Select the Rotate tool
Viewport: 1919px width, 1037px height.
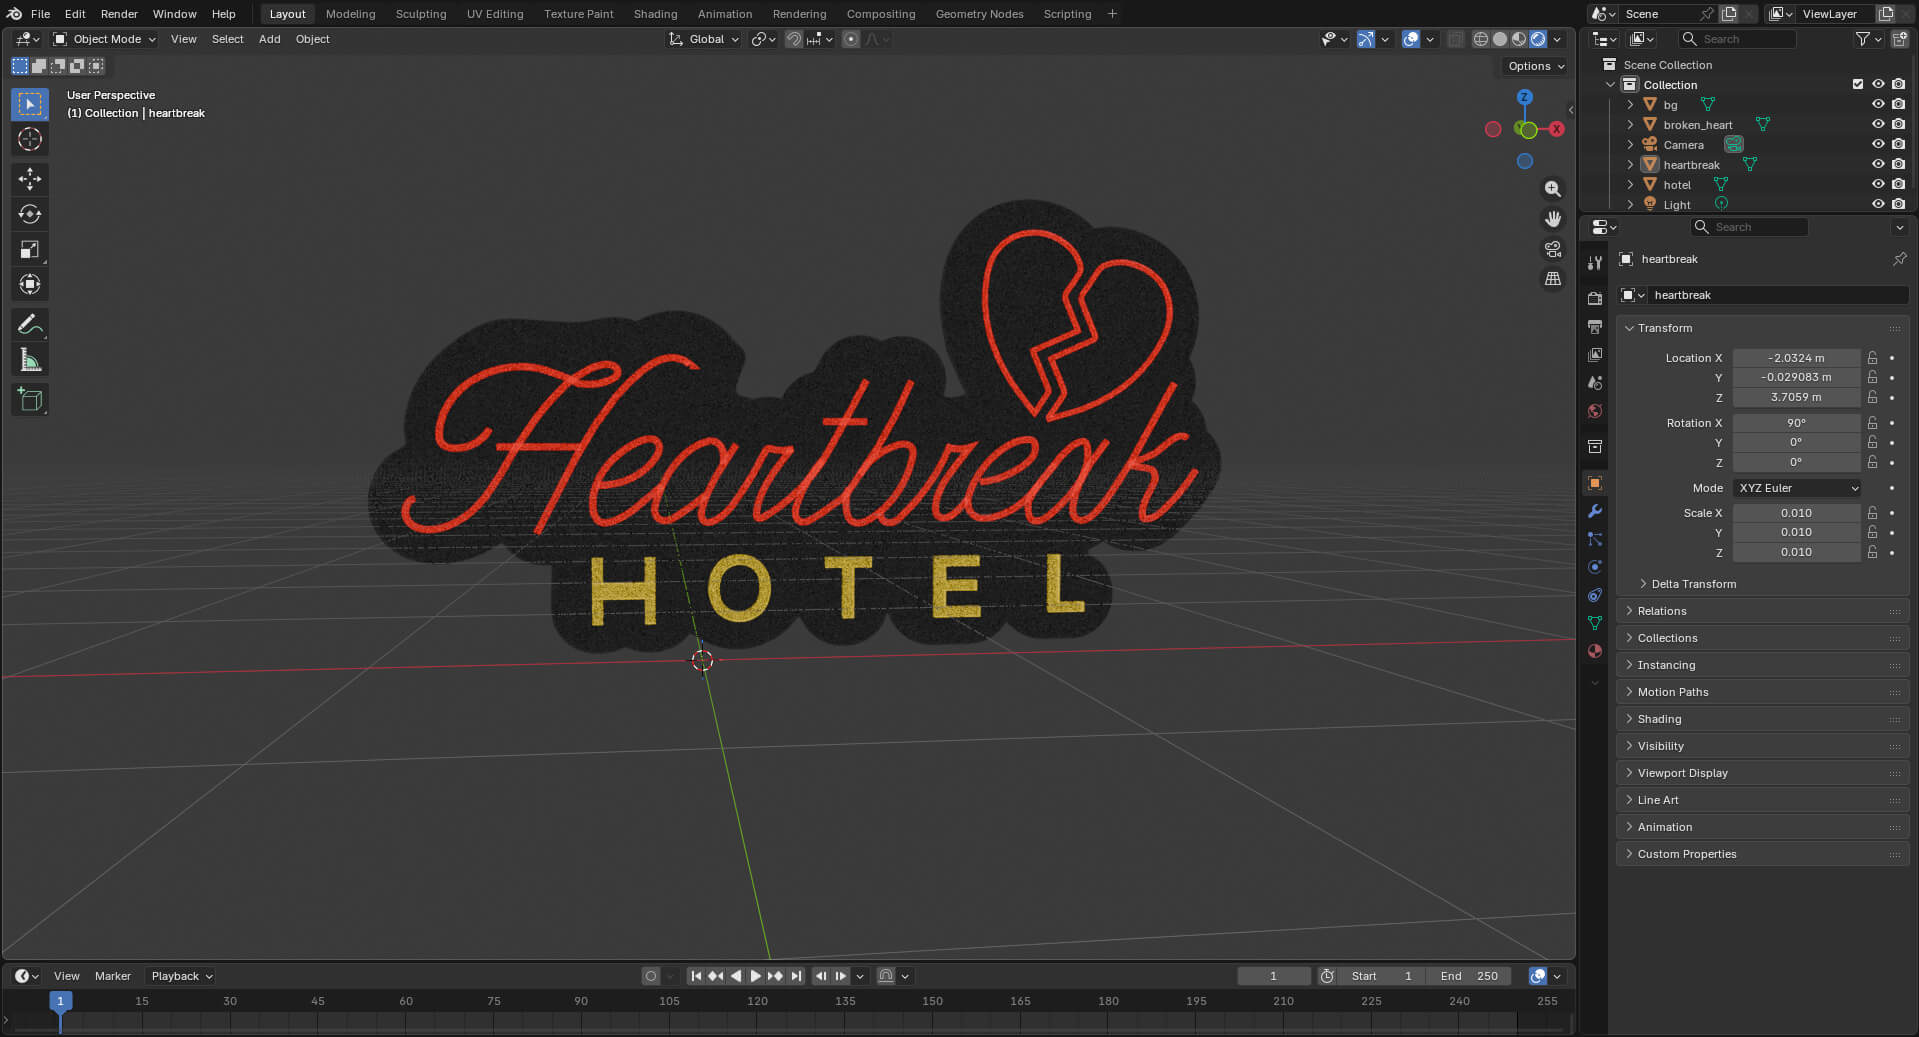click(x=30, y=214)
